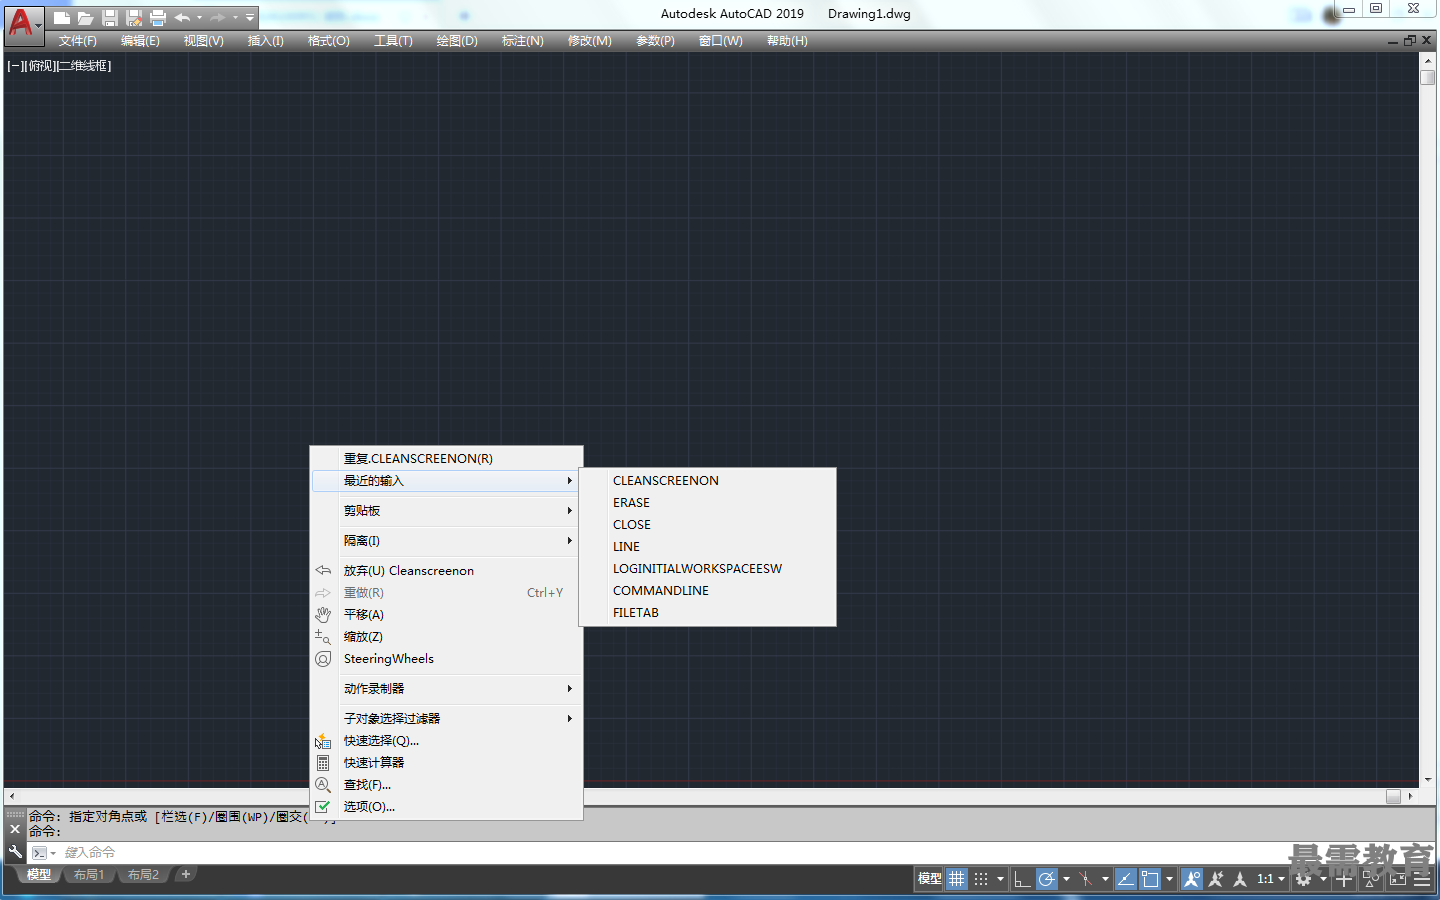The image size is (1440, 900).
Task: Choose CLEANSCREENON from recent input list
Action: pyautogui.click(x=708, y=481)
